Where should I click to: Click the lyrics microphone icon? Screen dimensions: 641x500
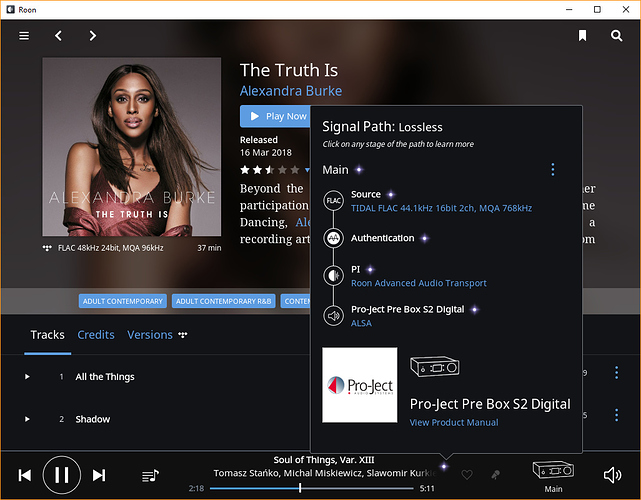click(x=495, y=475)
